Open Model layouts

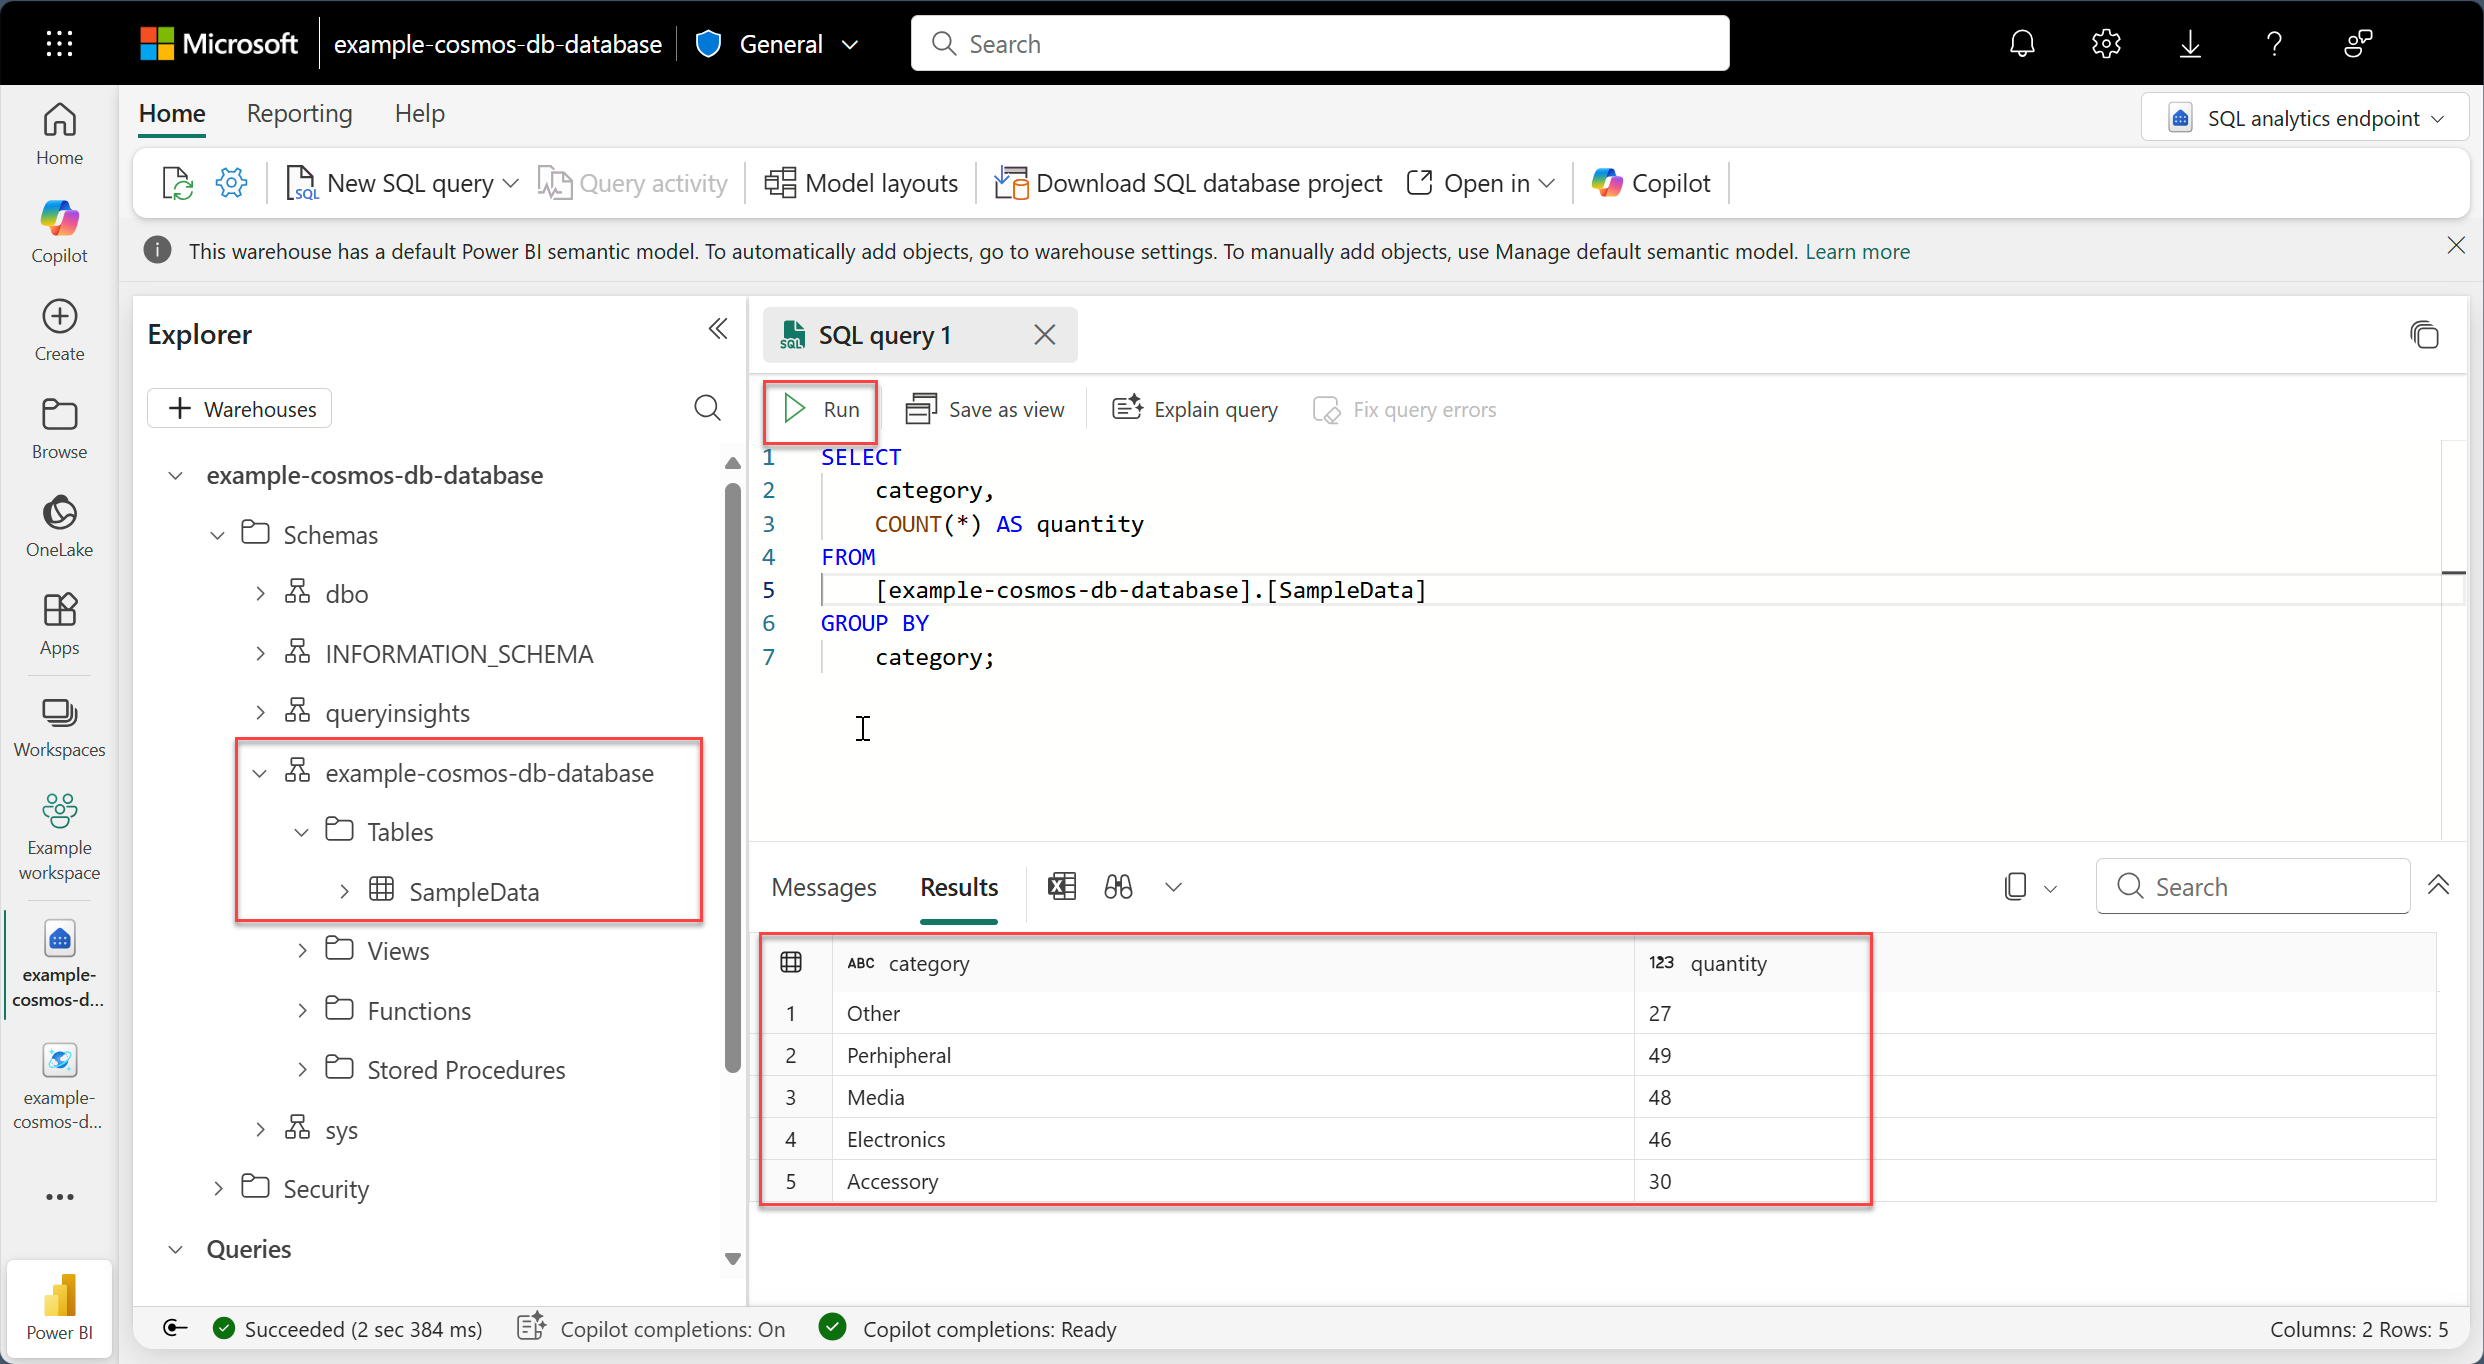[860, 183]
